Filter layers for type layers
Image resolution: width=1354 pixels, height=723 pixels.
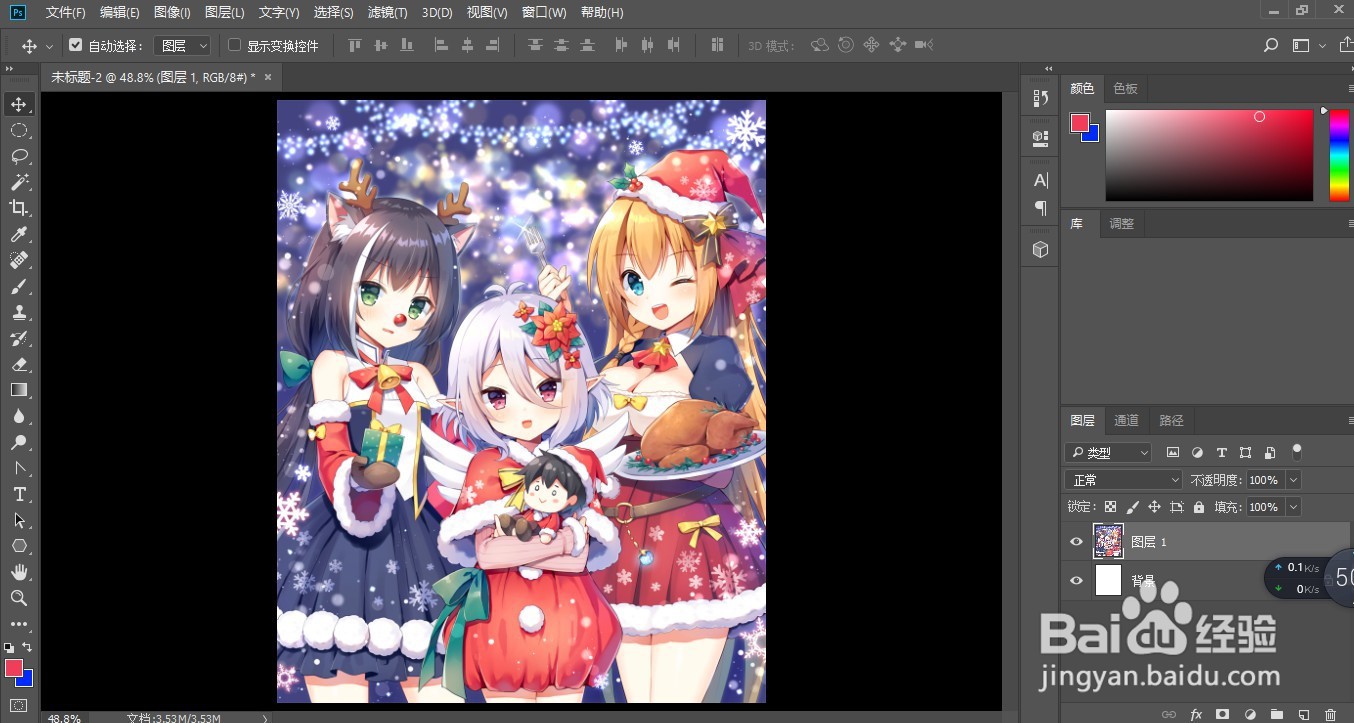1221,453
